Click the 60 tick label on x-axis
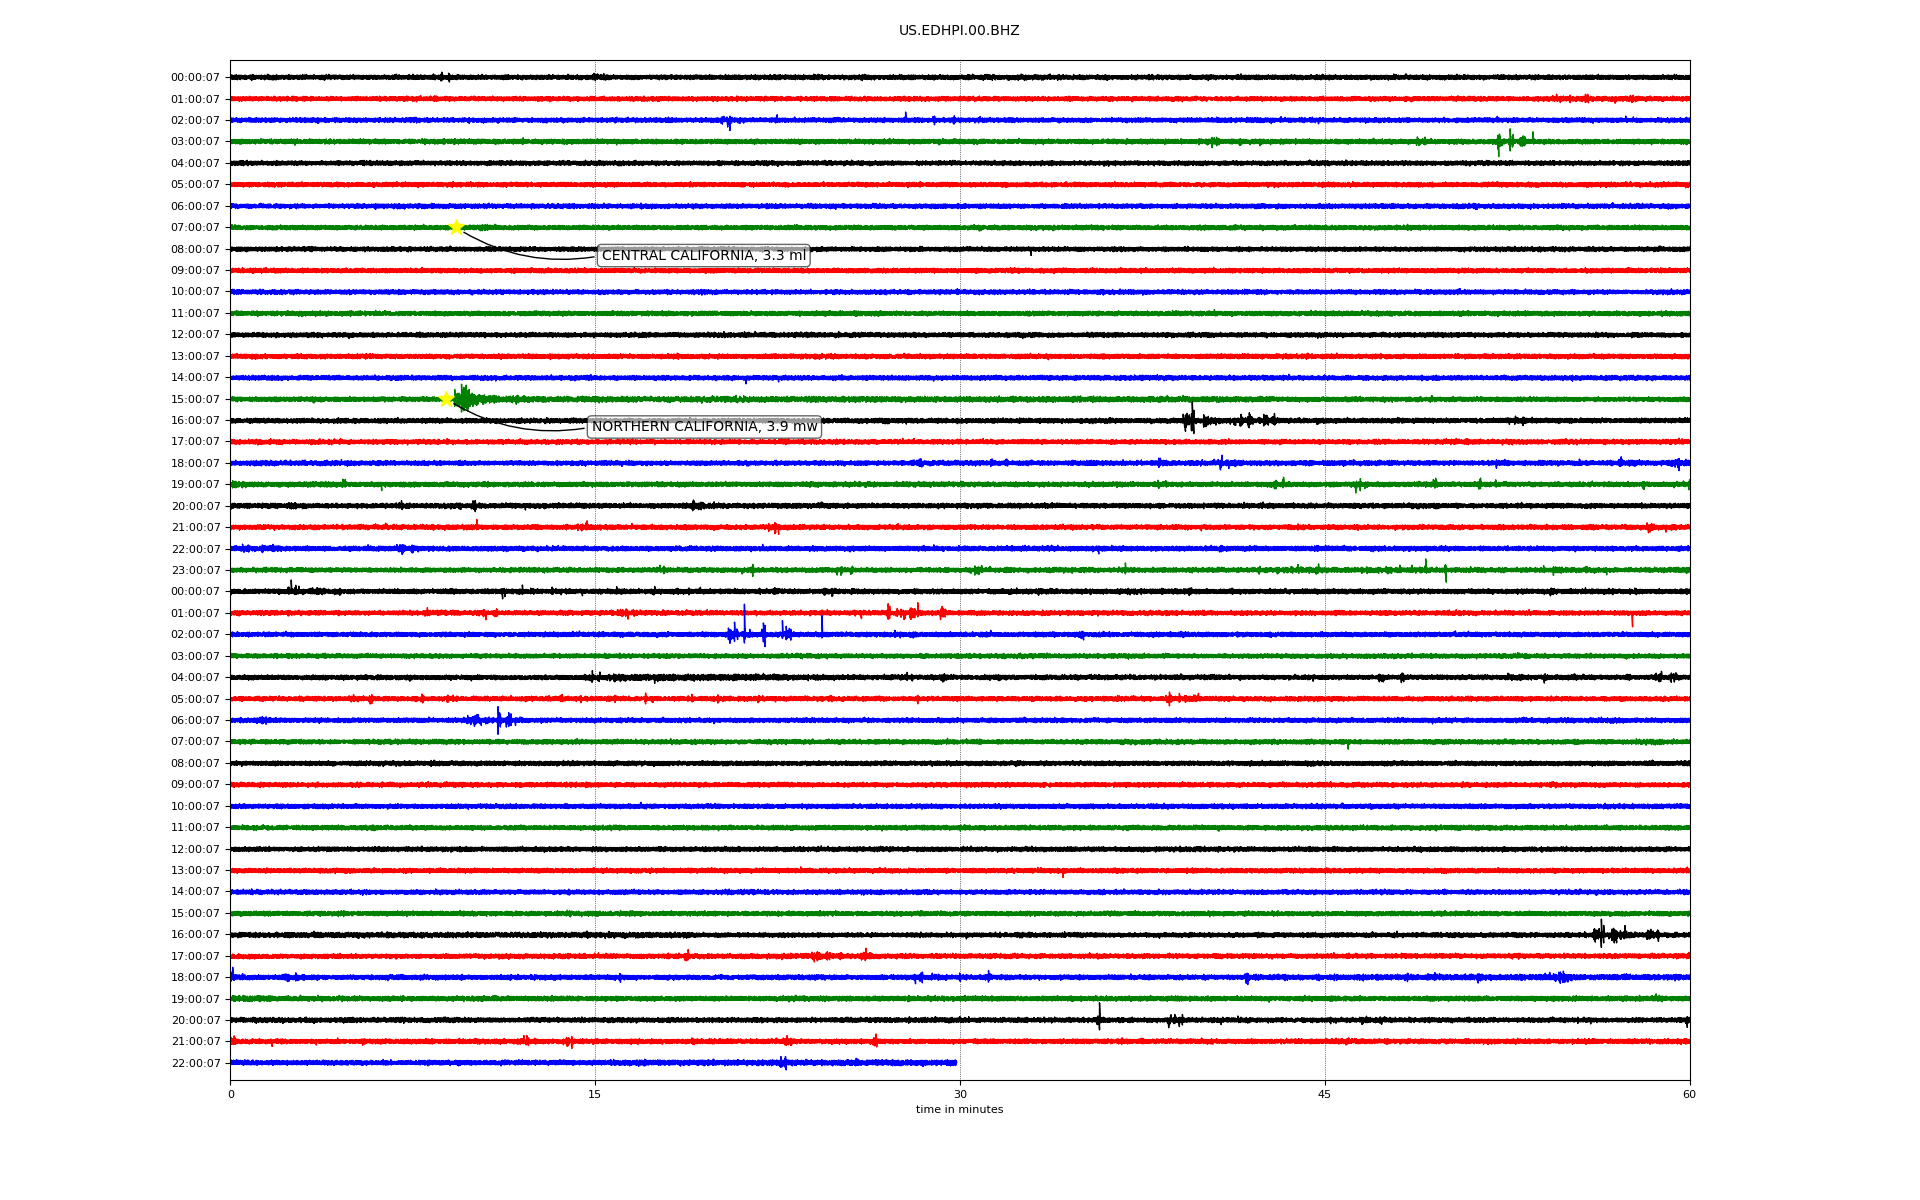This screenshot has height=1200, width=1920. pos(1688,1094)
